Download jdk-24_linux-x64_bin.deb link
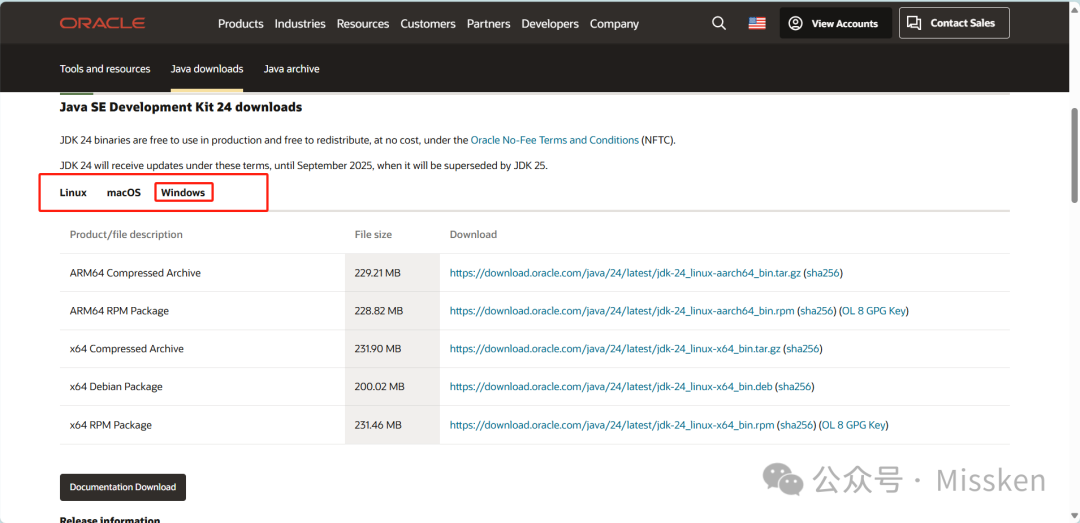 (x=610, y=387)
